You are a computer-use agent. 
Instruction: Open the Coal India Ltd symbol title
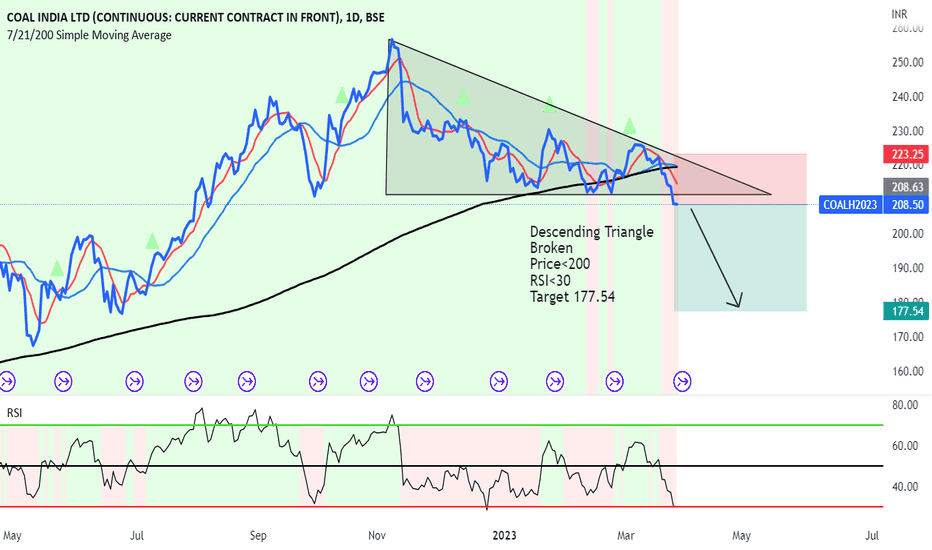[x=196, y=17]
